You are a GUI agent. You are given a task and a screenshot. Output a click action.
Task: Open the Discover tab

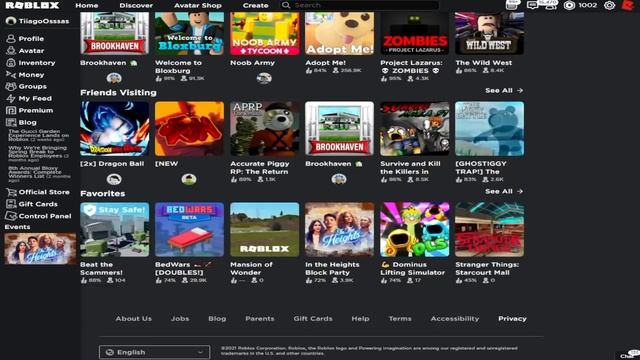136,5
